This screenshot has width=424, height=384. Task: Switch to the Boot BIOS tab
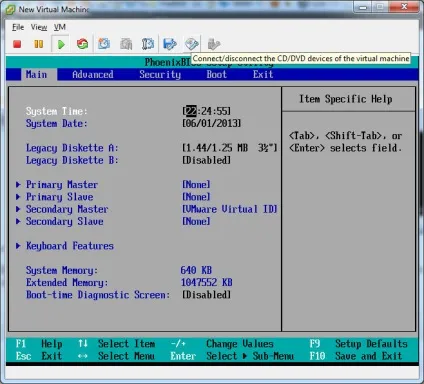[x=216, y=74]
